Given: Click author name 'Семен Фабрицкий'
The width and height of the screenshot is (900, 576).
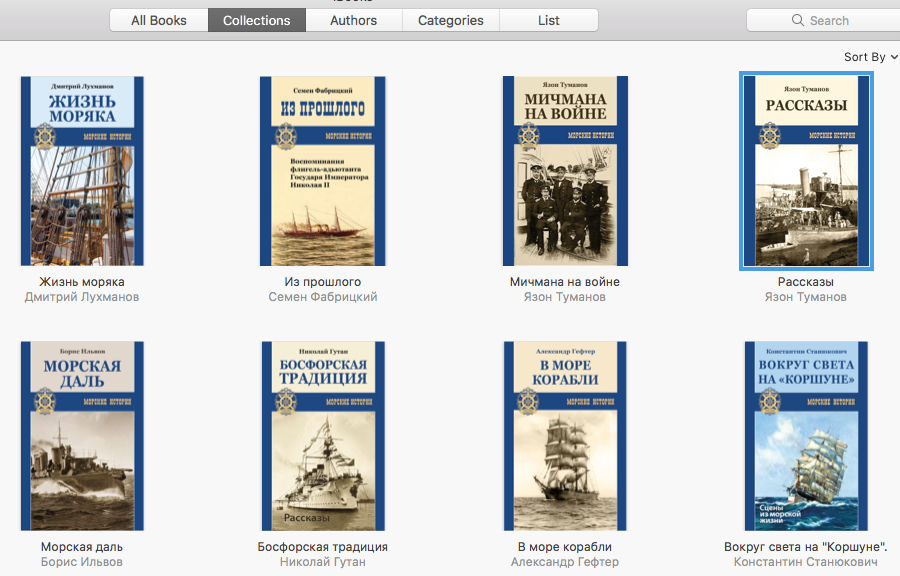Looking at the screenshot, I should tap(322, 297).
